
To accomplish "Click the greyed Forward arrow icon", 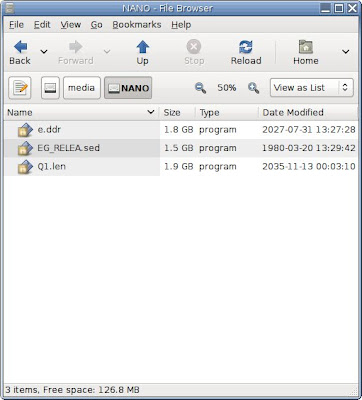I will (x=76, y=47).
